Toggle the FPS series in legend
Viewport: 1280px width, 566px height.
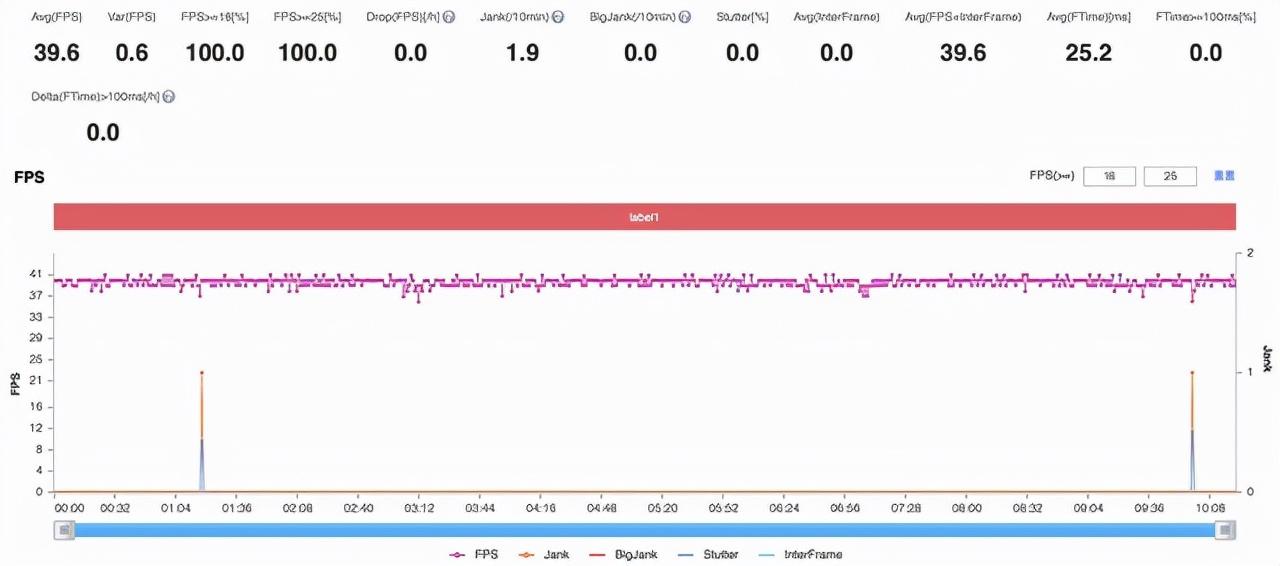click(474, 554)
